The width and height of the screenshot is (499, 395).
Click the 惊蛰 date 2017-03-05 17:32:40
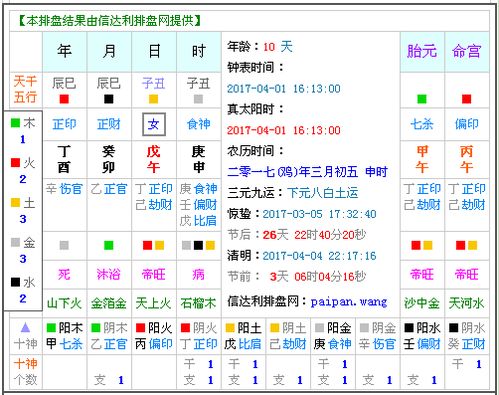(319, 214)
